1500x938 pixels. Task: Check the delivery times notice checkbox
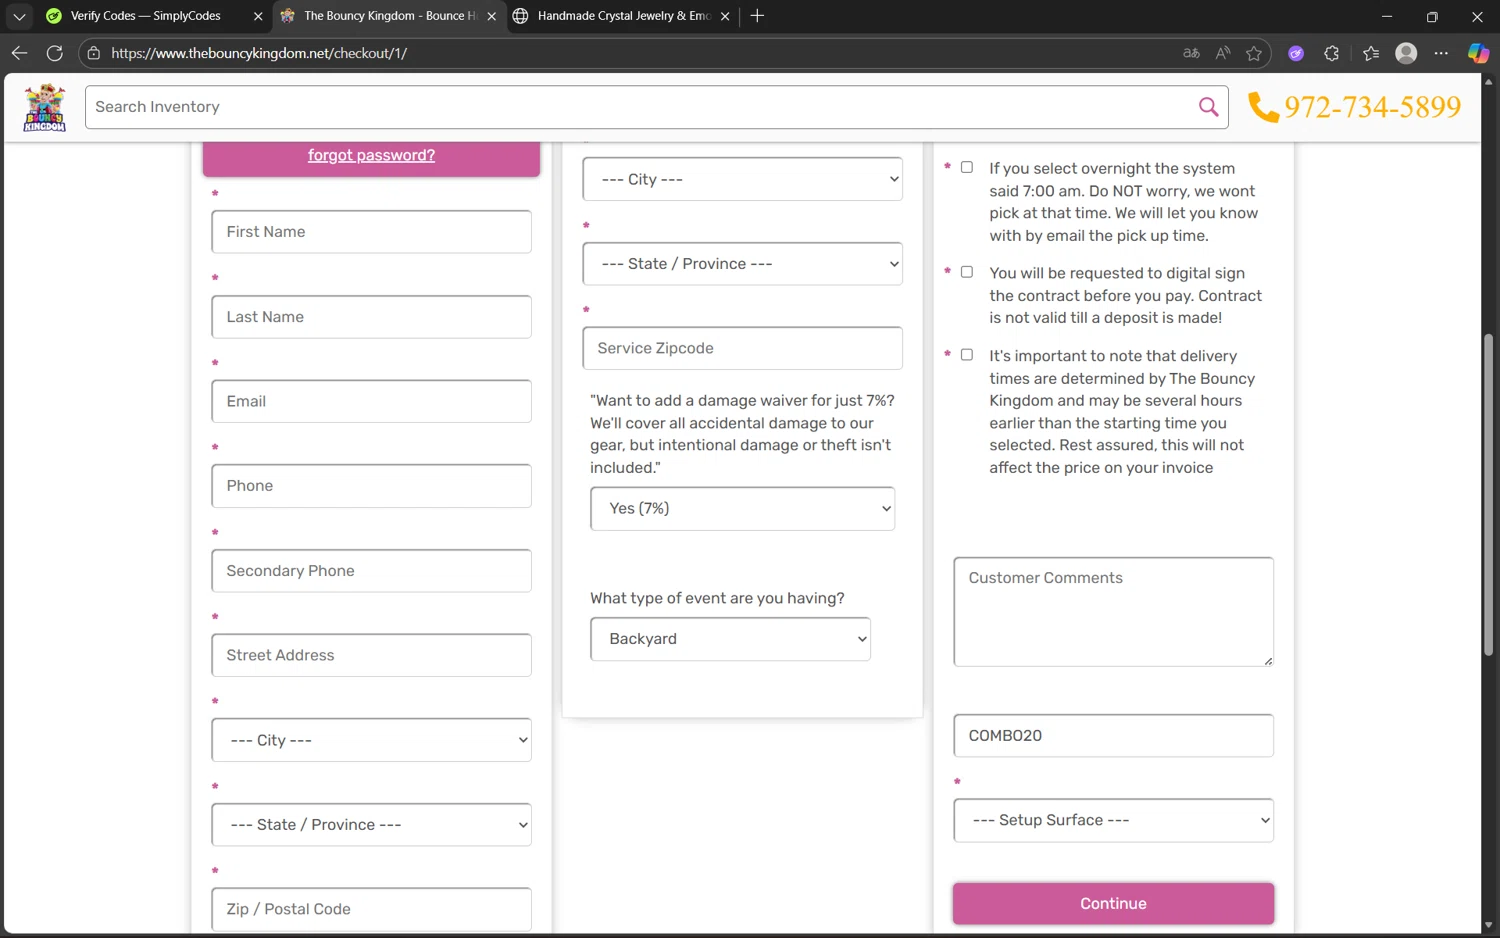click(967, 355)
